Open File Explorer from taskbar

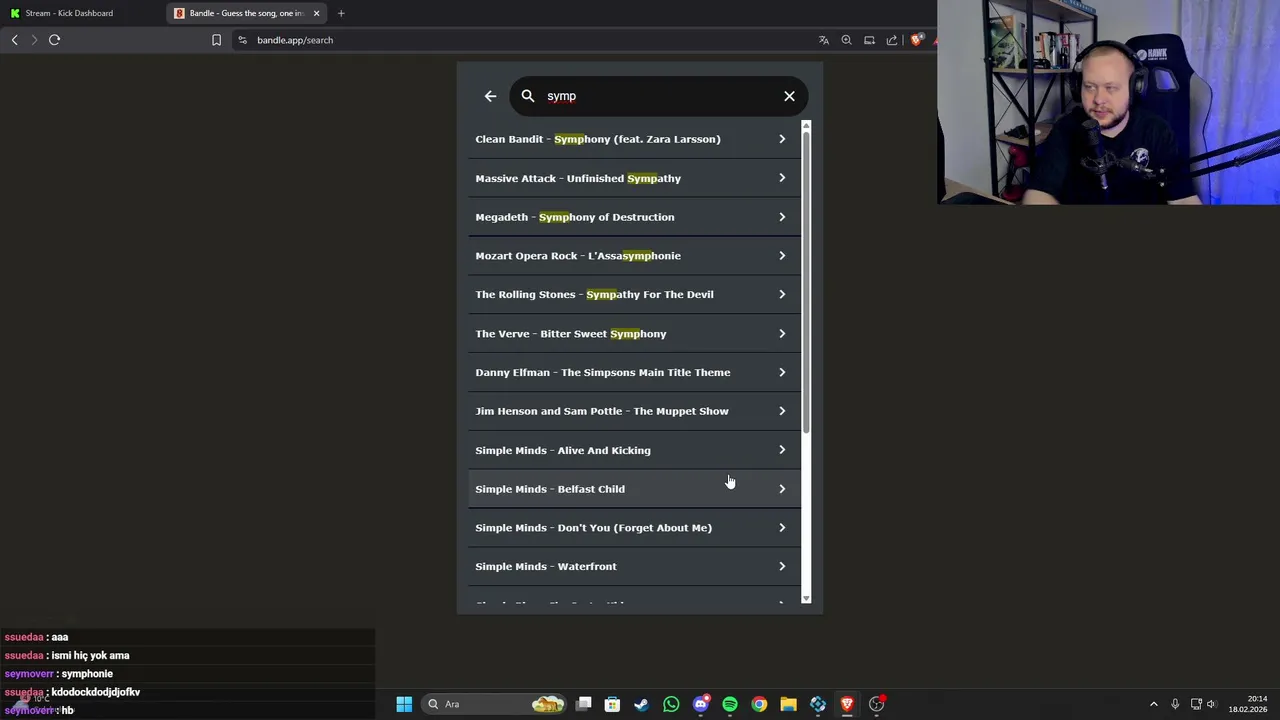(x=788, y=704)
